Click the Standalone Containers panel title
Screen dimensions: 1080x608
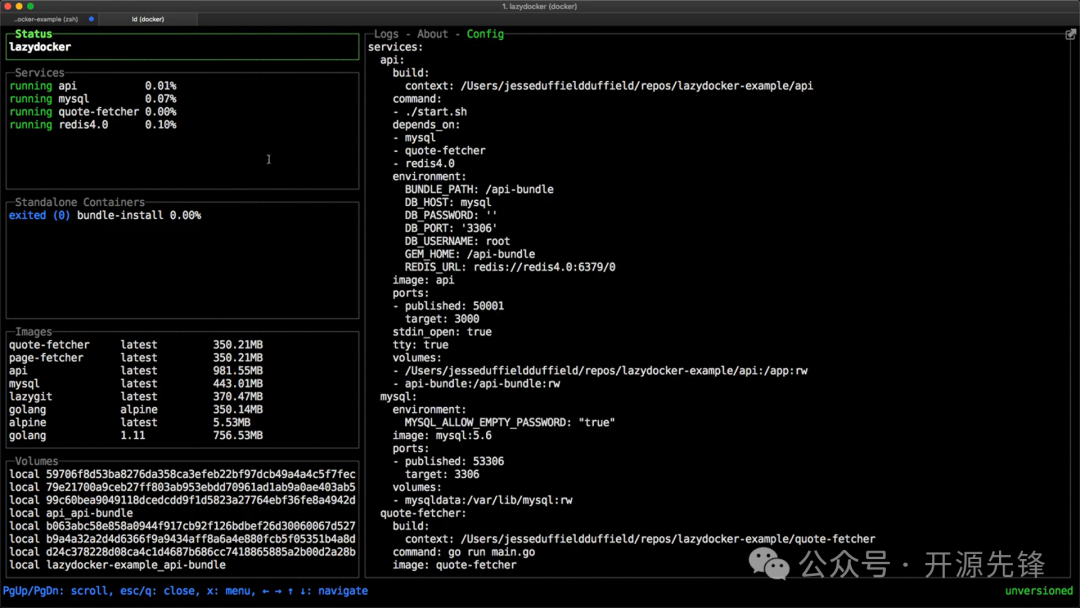tap(80, 202)
